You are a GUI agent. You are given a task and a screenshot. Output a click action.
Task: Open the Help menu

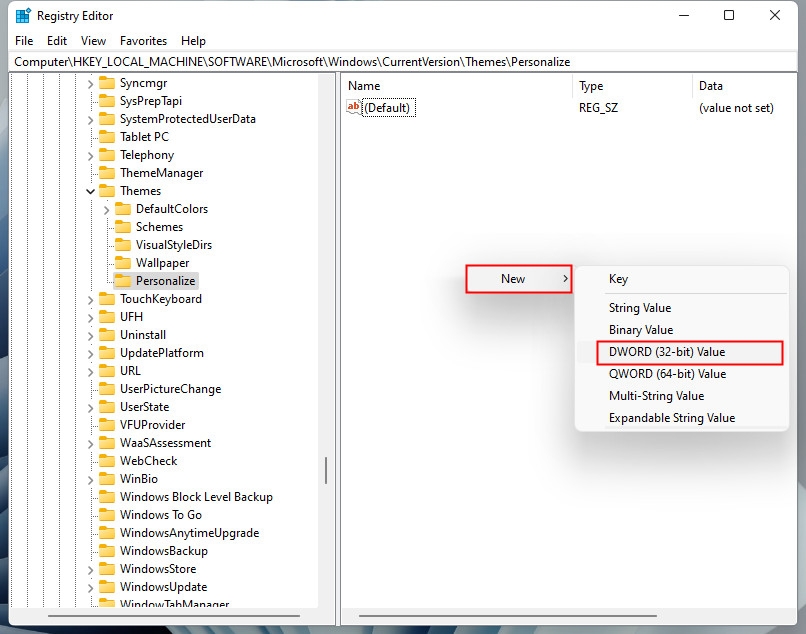pos(193,41)
